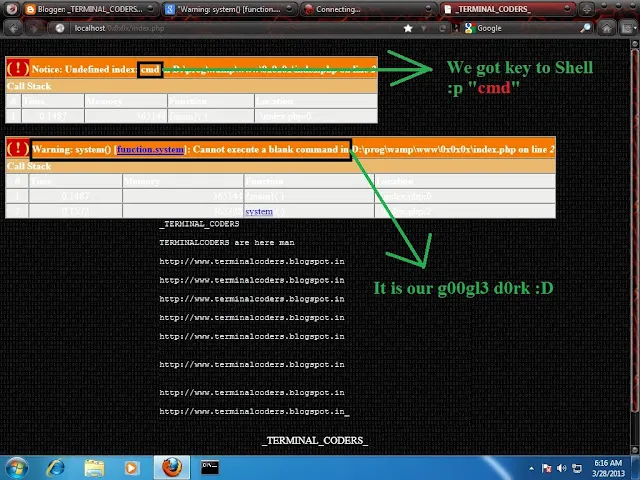
Task: Click the "TERMINALCODERS are here man" text
Action: [227, 242]
